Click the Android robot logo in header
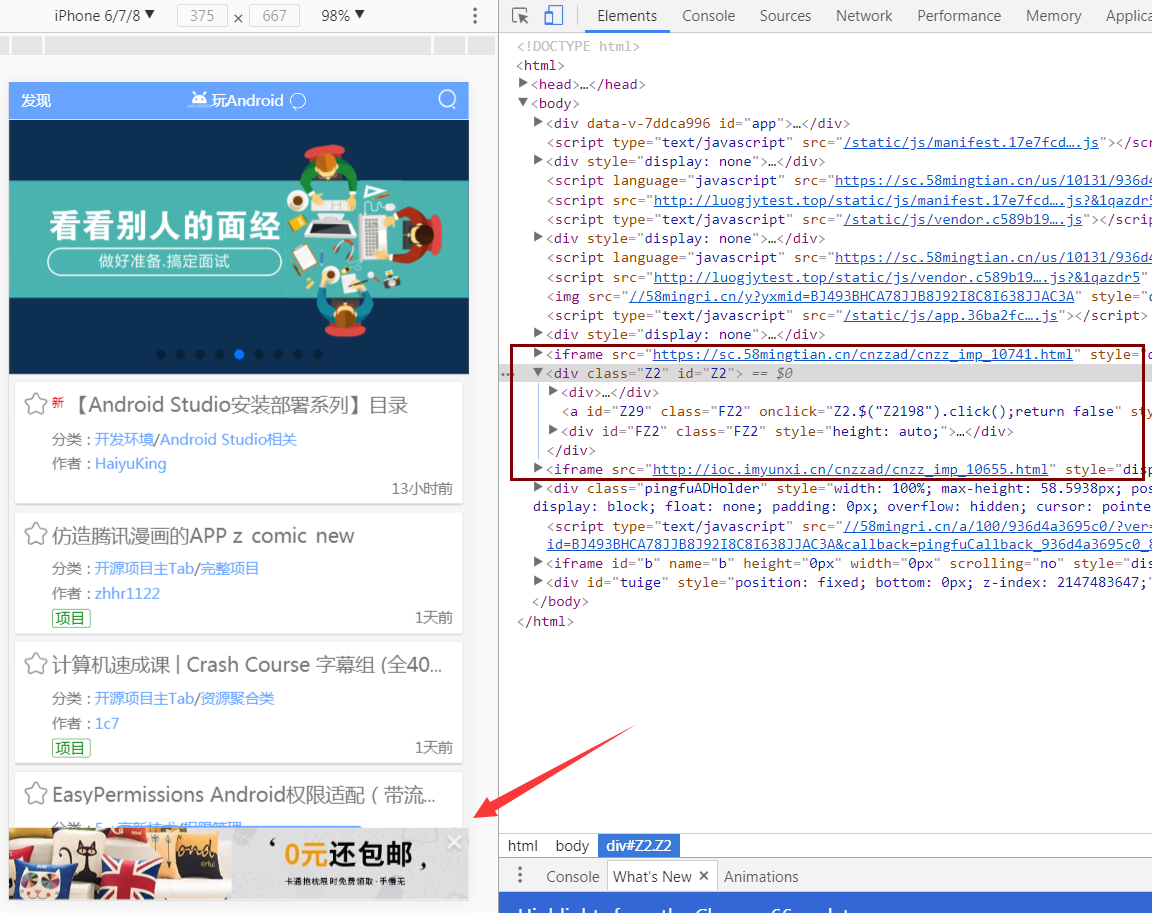Viewport: 1152px width, 913px height. click(198, 99)
